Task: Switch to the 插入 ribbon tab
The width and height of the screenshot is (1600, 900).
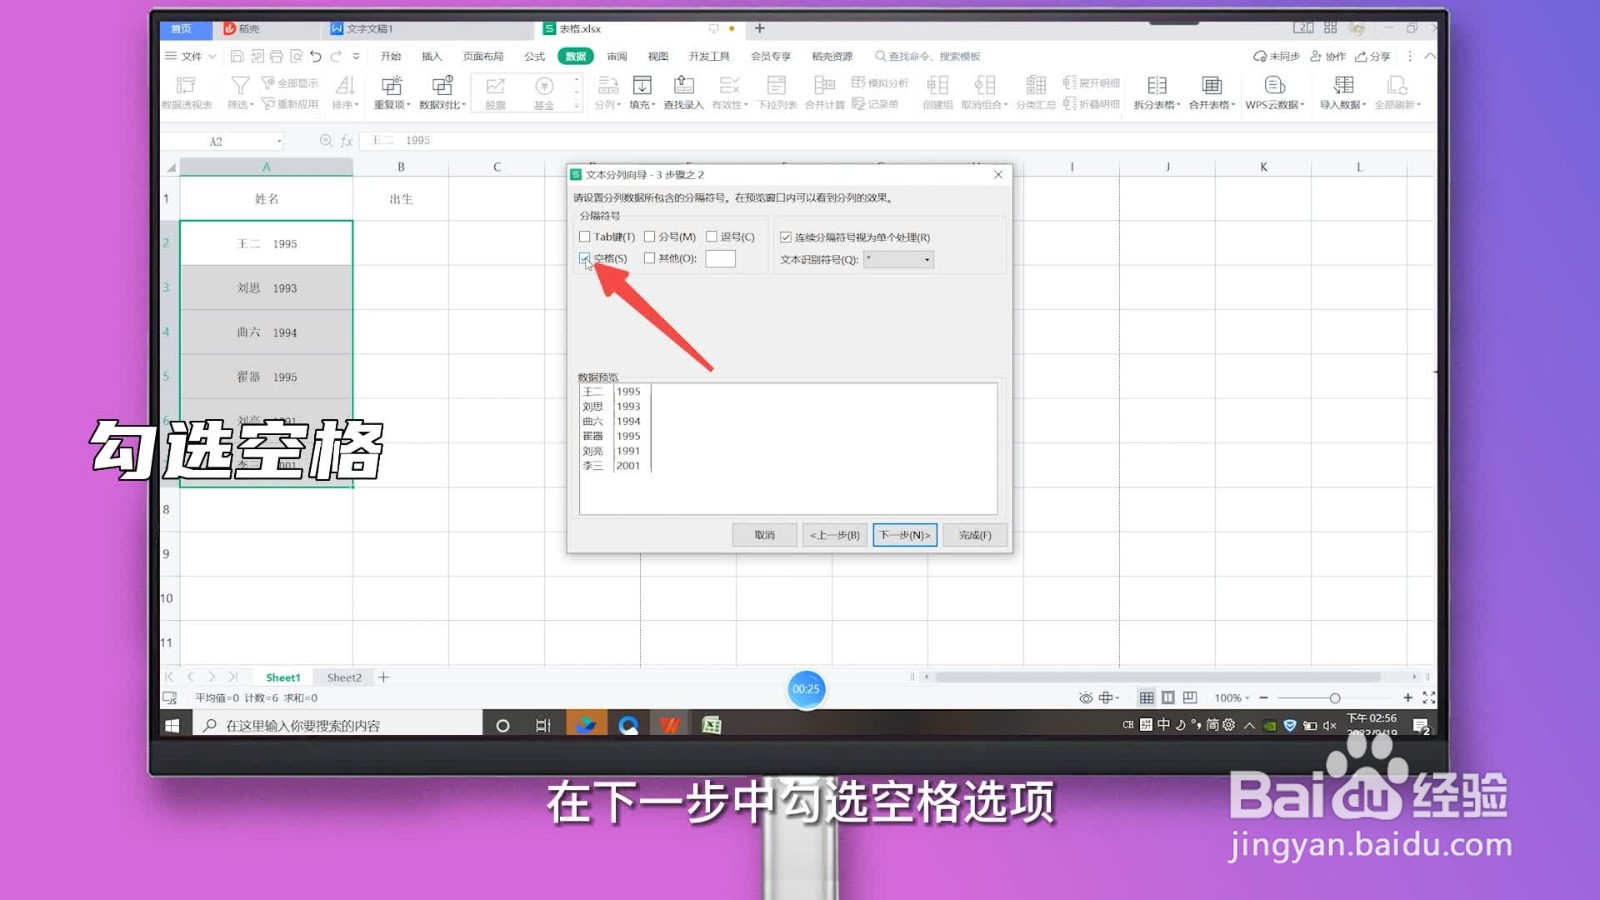Action: pyautogui.click(x=432, y=56)
